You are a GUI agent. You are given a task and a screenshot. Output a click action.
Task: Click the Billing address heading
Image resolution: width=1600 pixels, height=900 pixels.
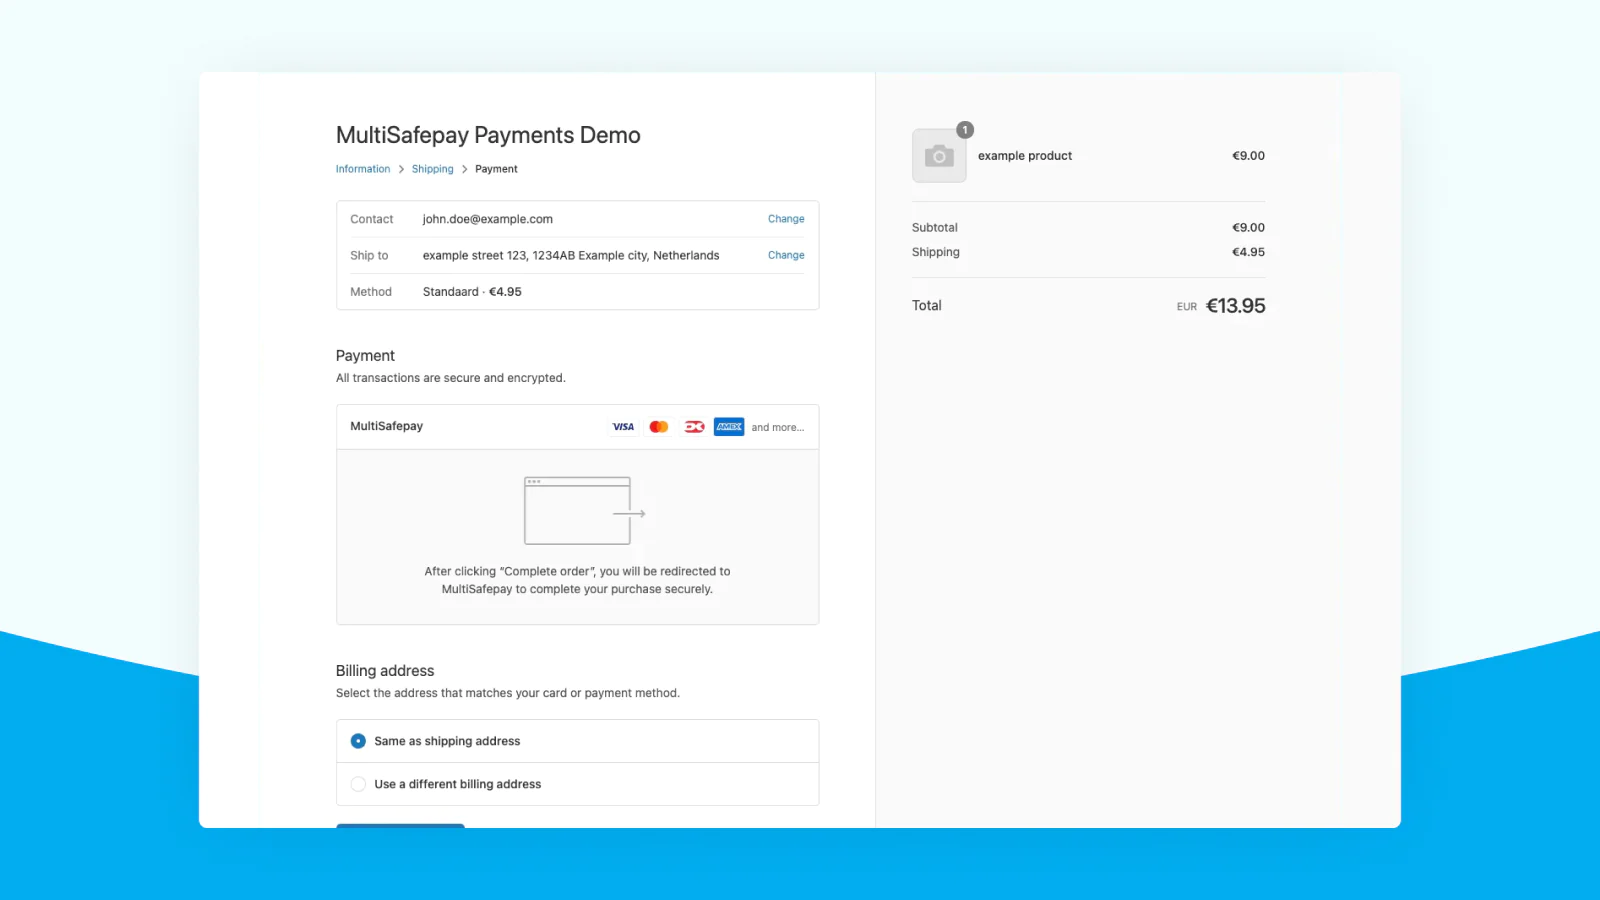(x=385, y=671)
